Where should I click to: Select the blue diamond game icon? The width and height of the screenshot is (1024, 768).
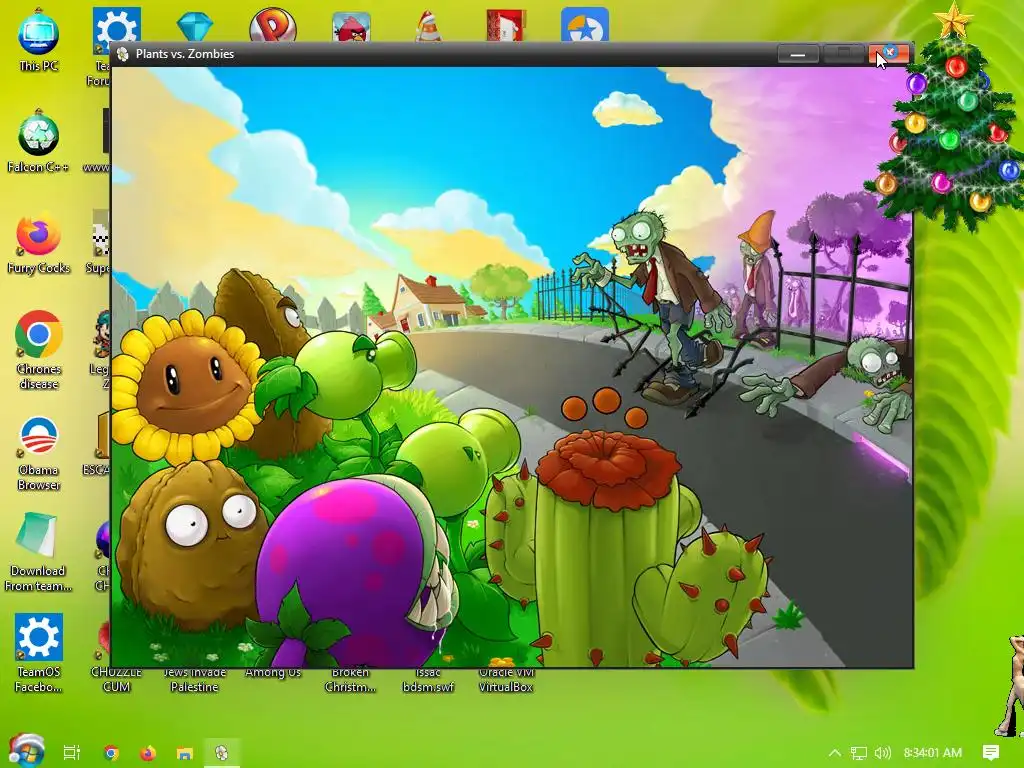(195, 27)
